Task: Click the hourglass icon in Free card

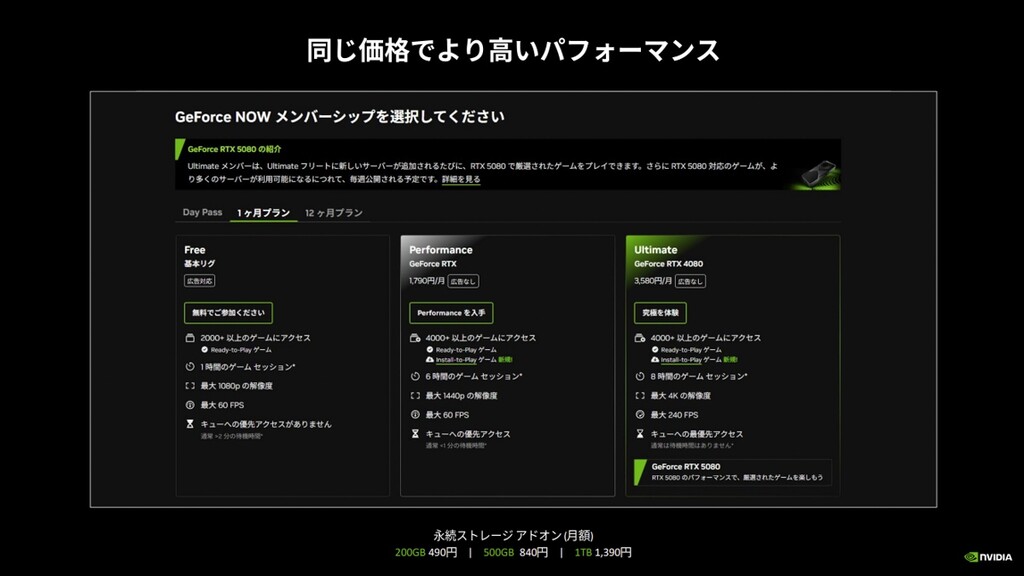Action: pos(190,424)
